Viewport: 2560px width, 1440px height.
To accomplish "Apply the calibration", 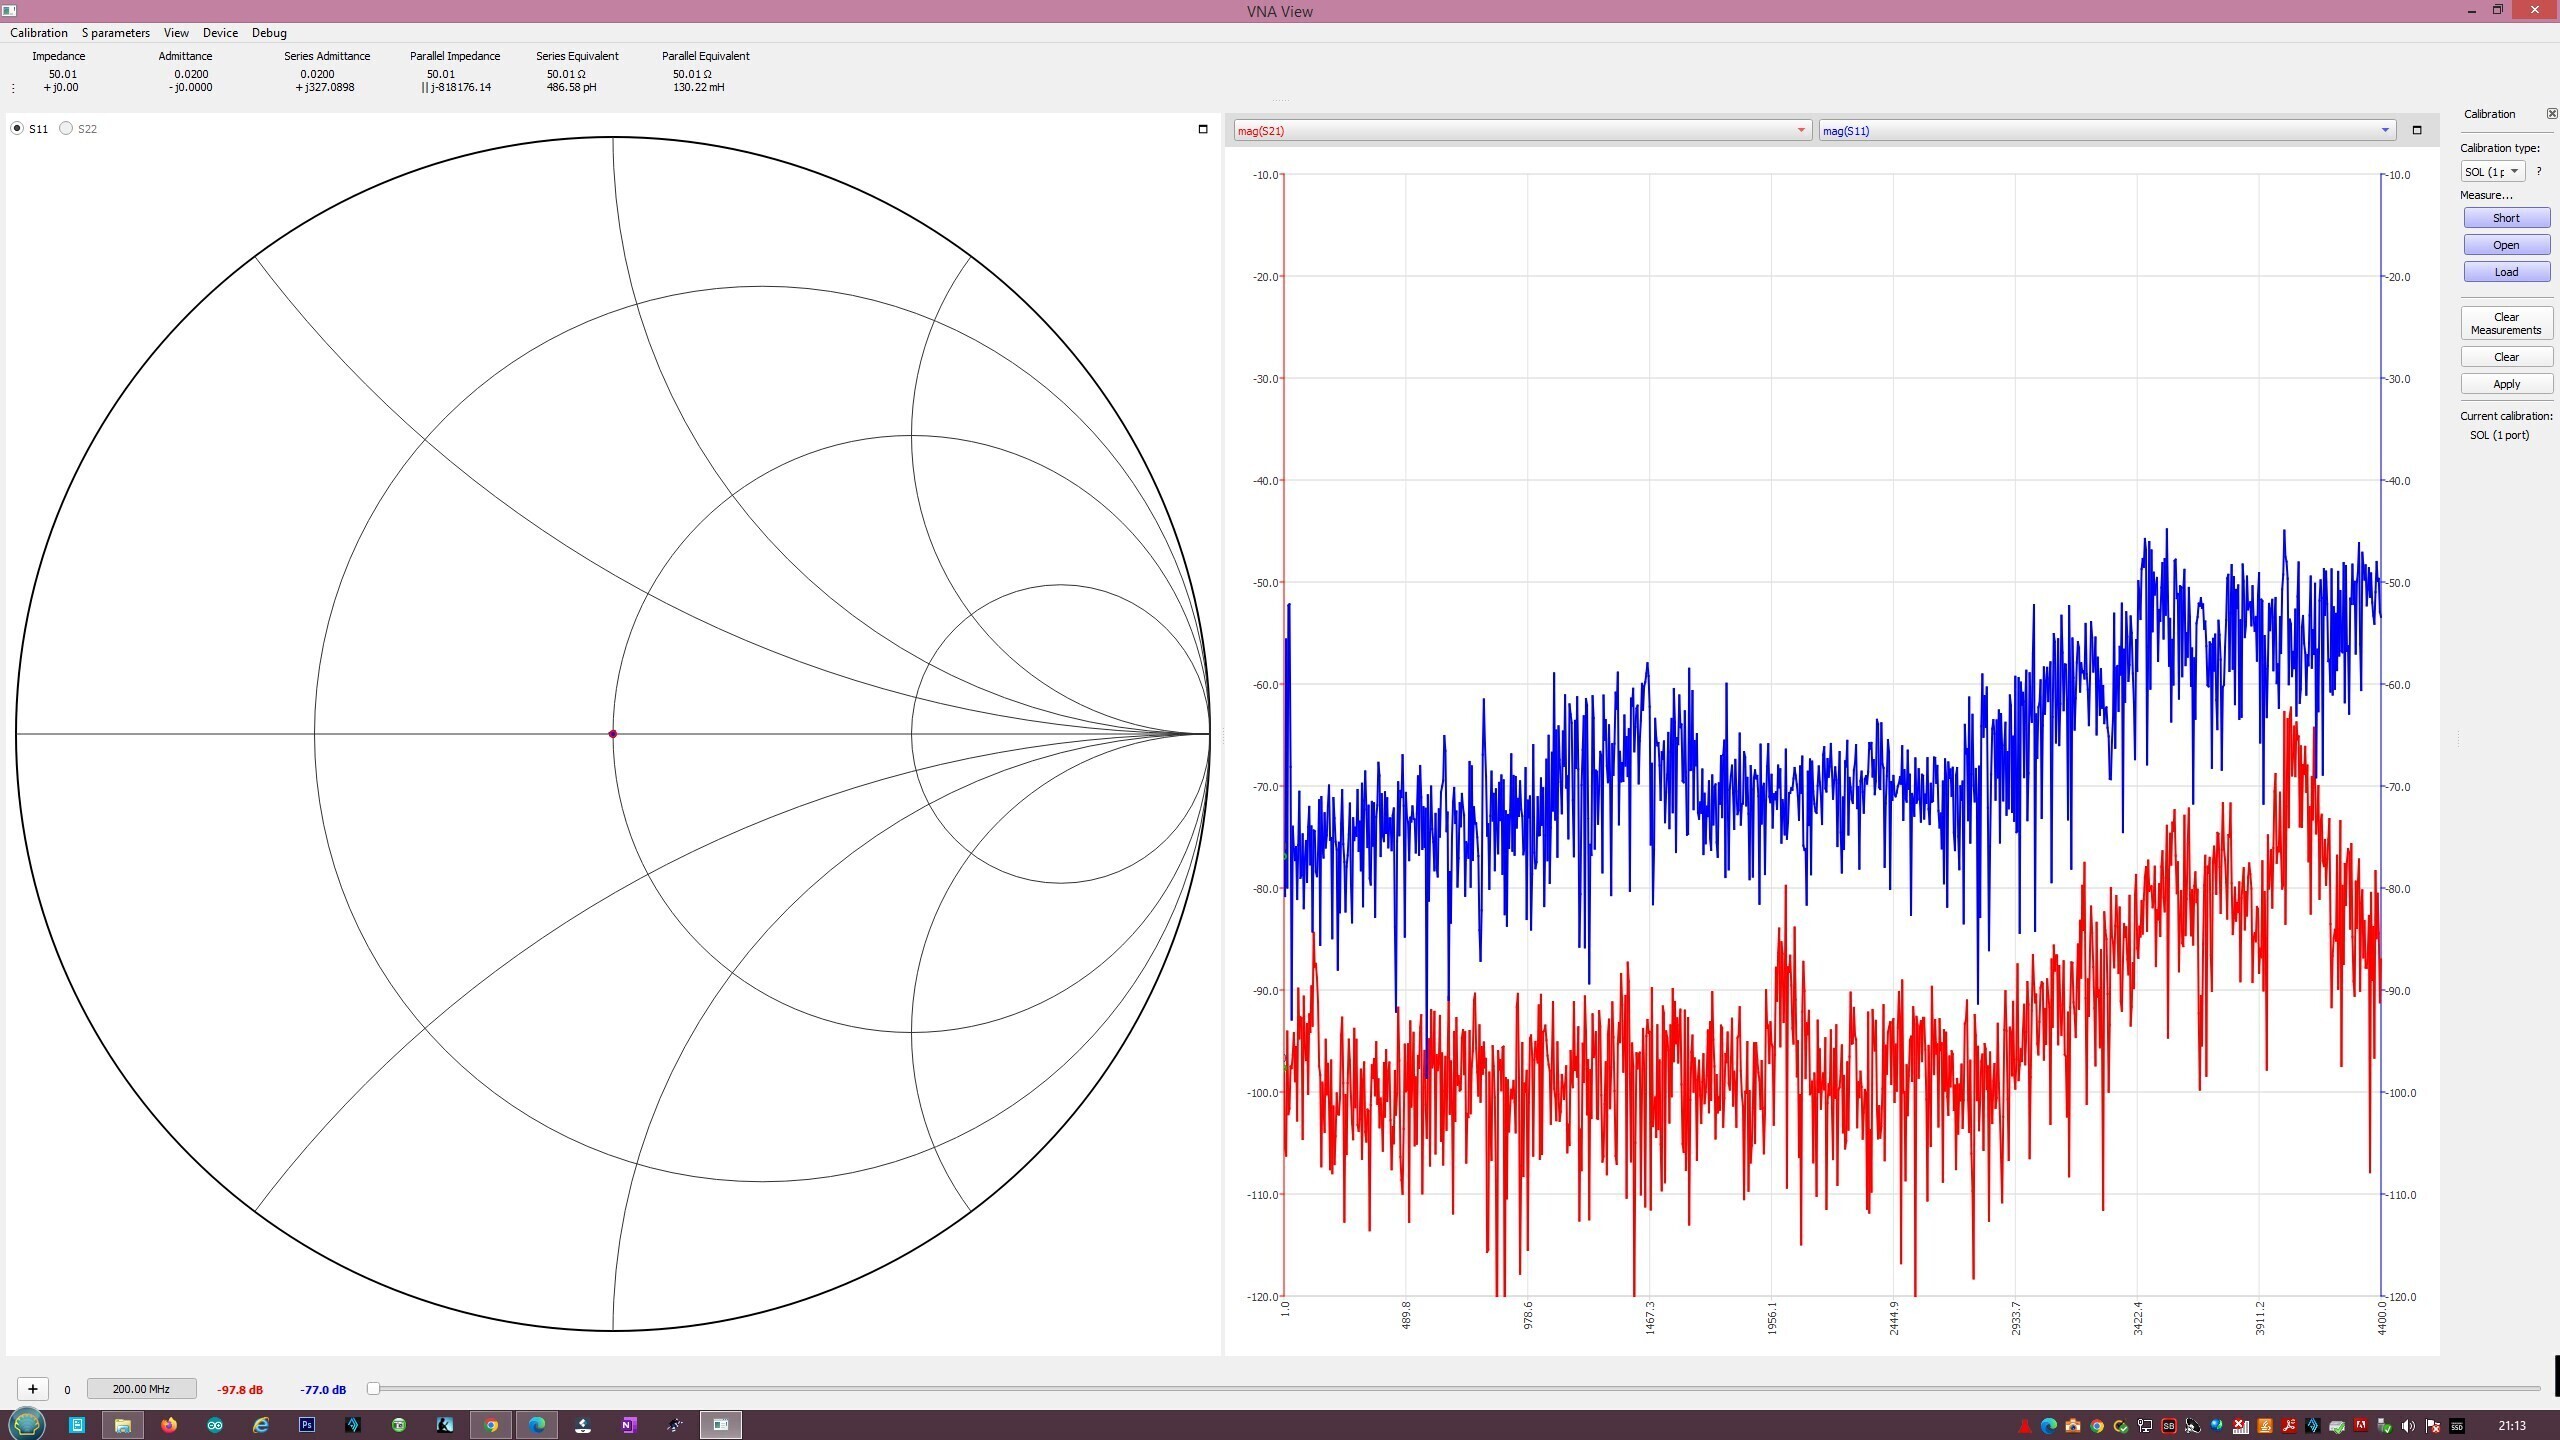I will click(x=2506, y=384).
